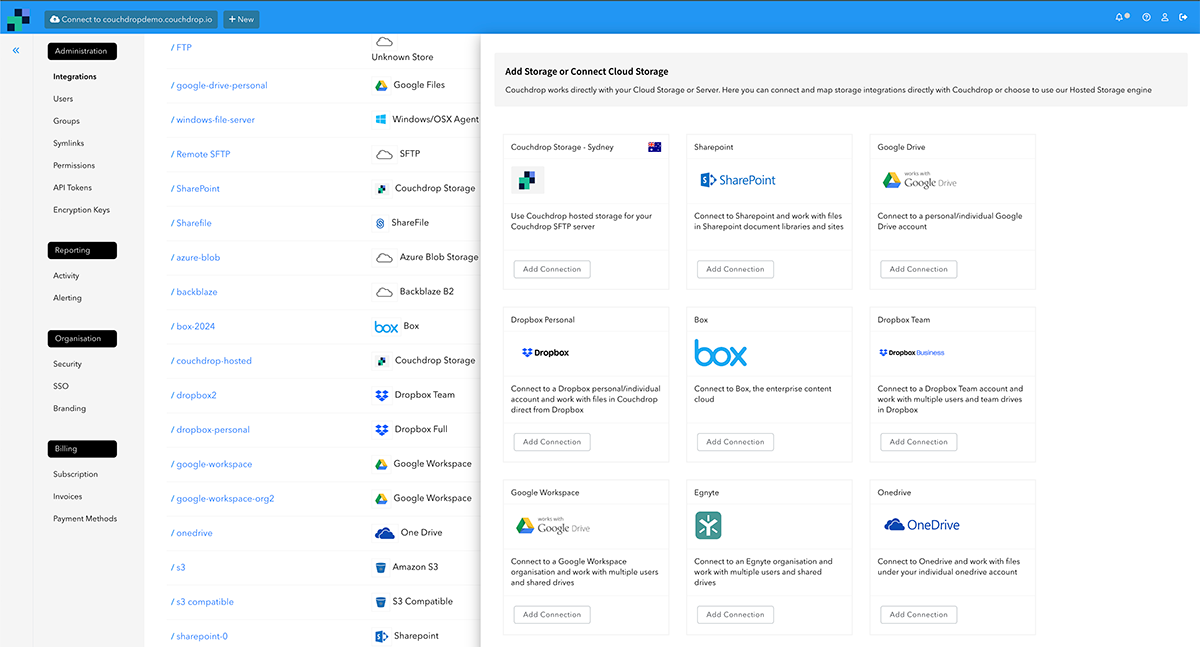Click the SharePoint logo in storage card
Screen dimensions: 1200x647
(x=737, y=180)
